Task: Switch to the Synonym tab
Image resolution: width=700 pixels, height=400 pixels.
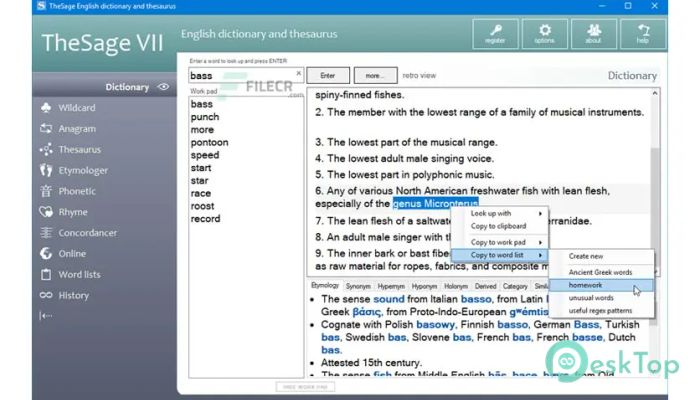Action: pyautogui.click(x=358, y=286)
